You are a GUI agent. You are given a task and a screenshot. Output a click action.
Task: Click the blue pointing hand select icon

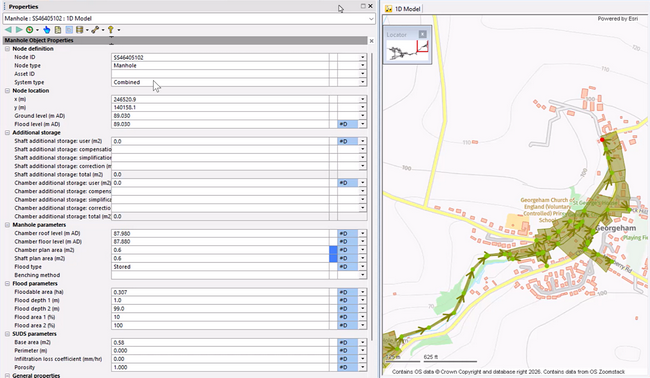tap(46, 30)
